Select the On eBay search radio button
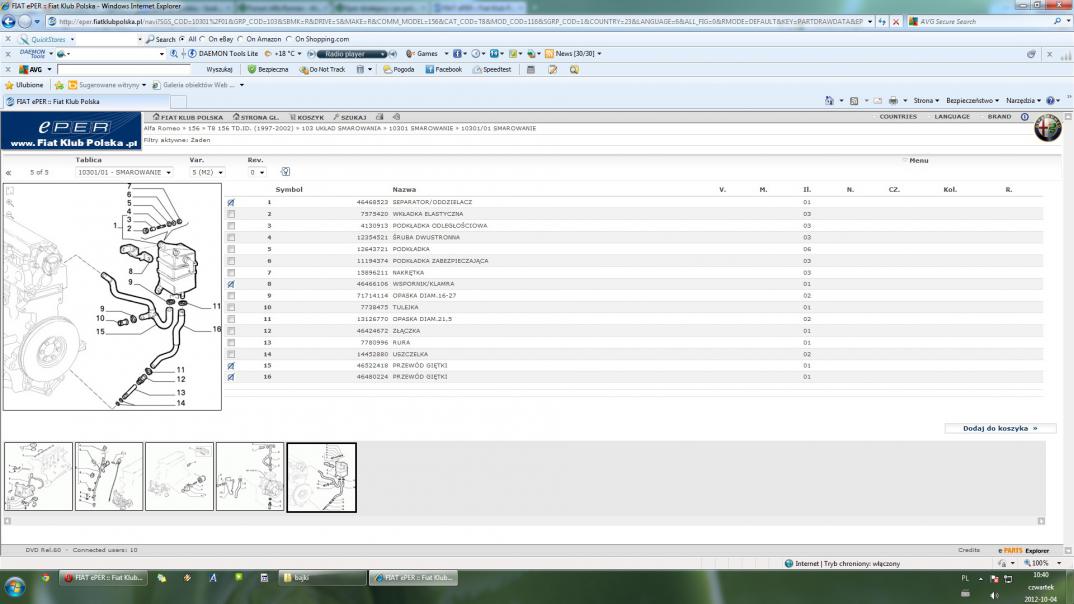1074x604 pixels. point(204,39)
